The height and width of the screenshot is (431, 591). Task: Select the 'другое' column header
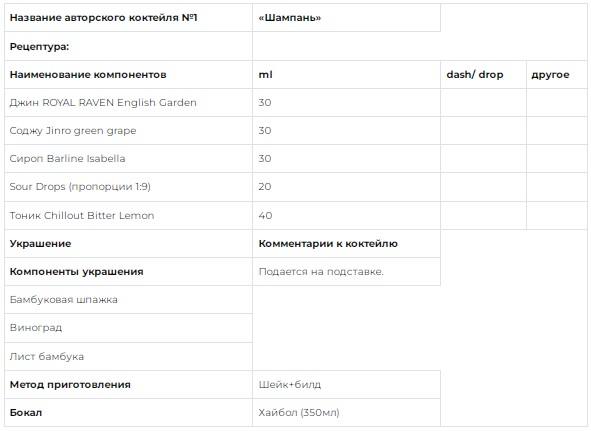557,75
